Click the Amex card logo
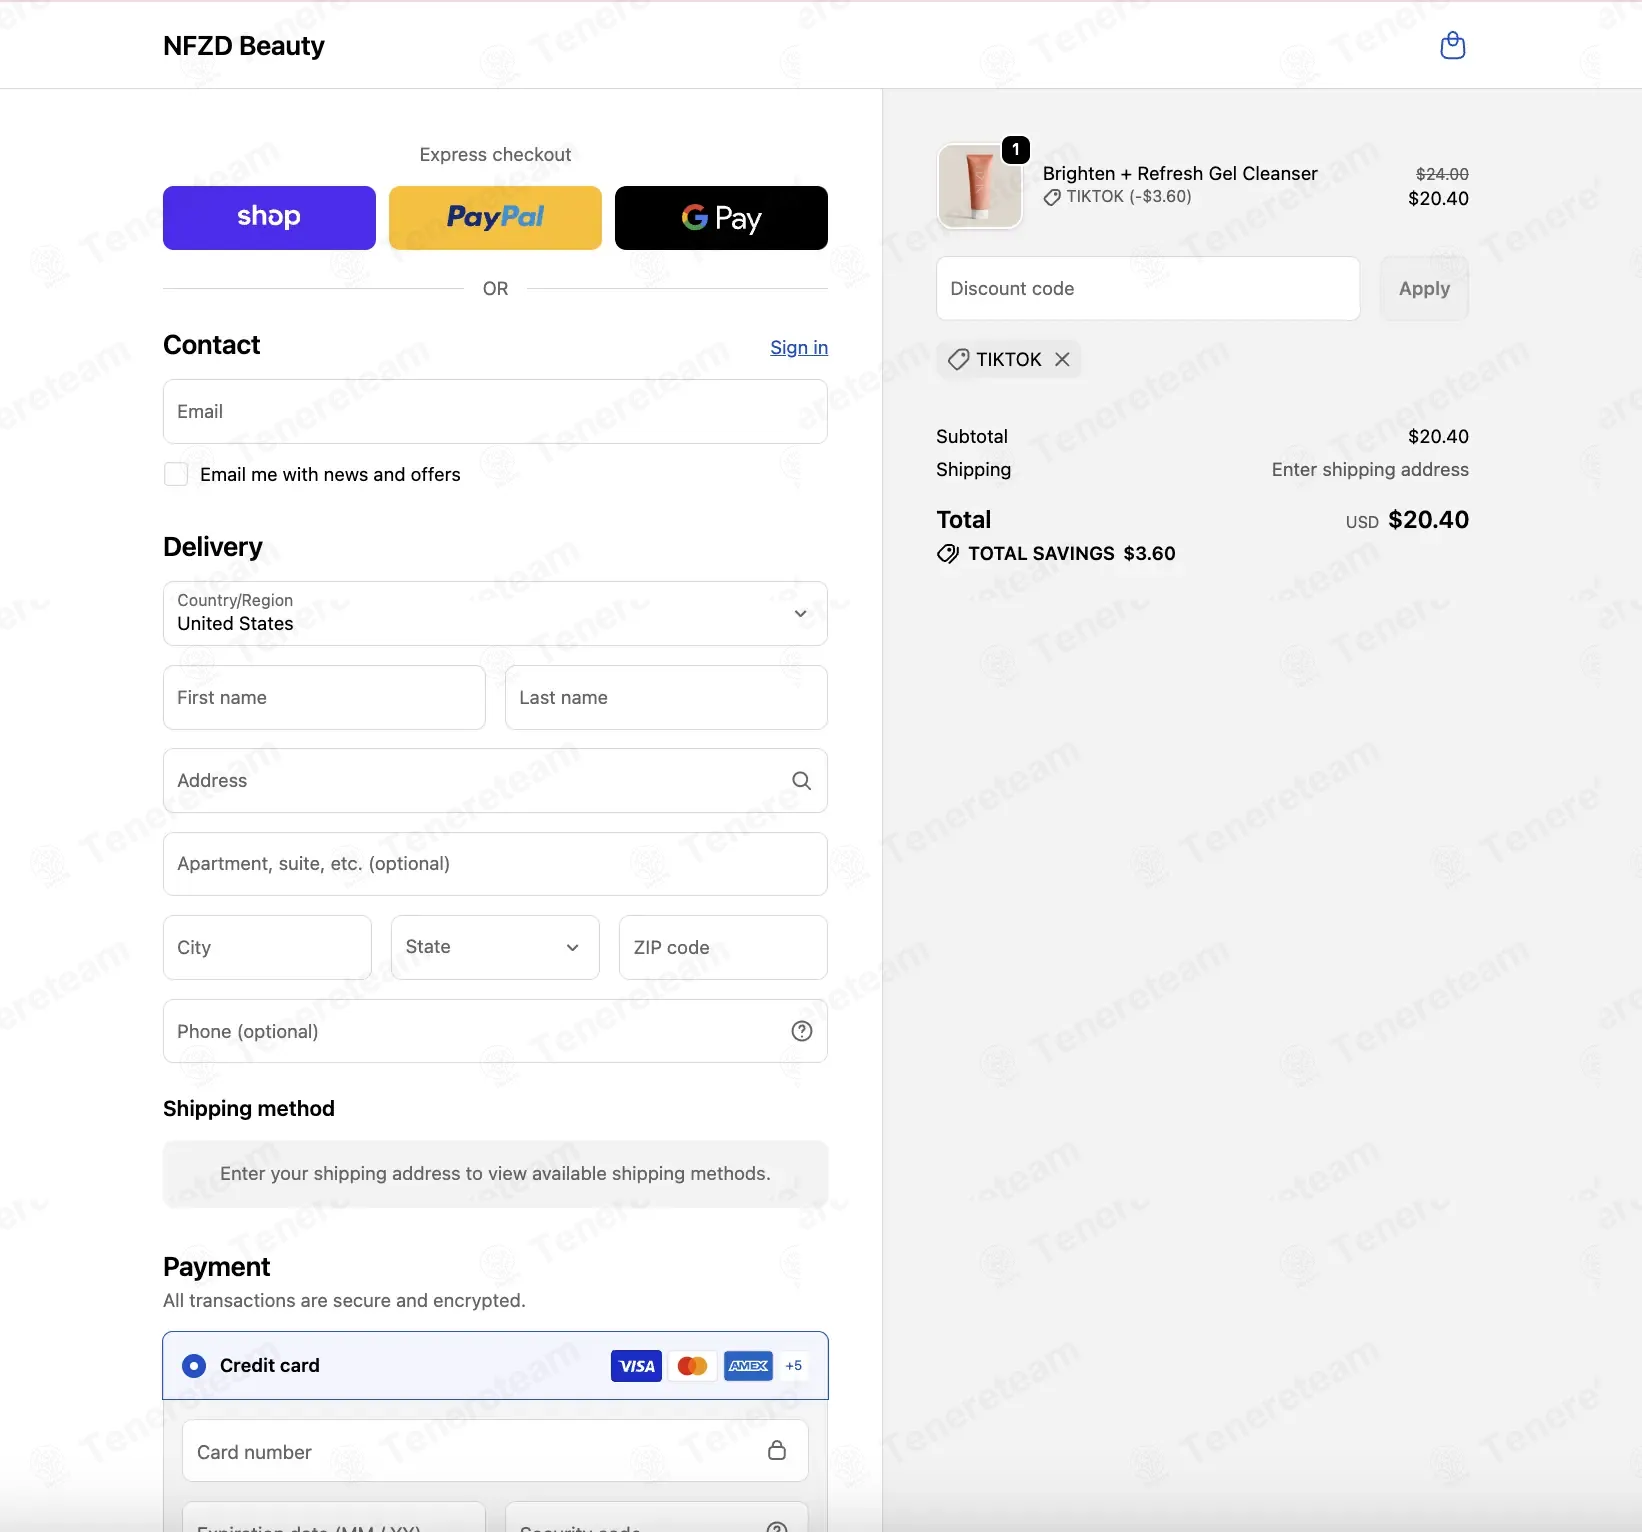This screenshot has height=1532, width=1642. coord(748,1366)
